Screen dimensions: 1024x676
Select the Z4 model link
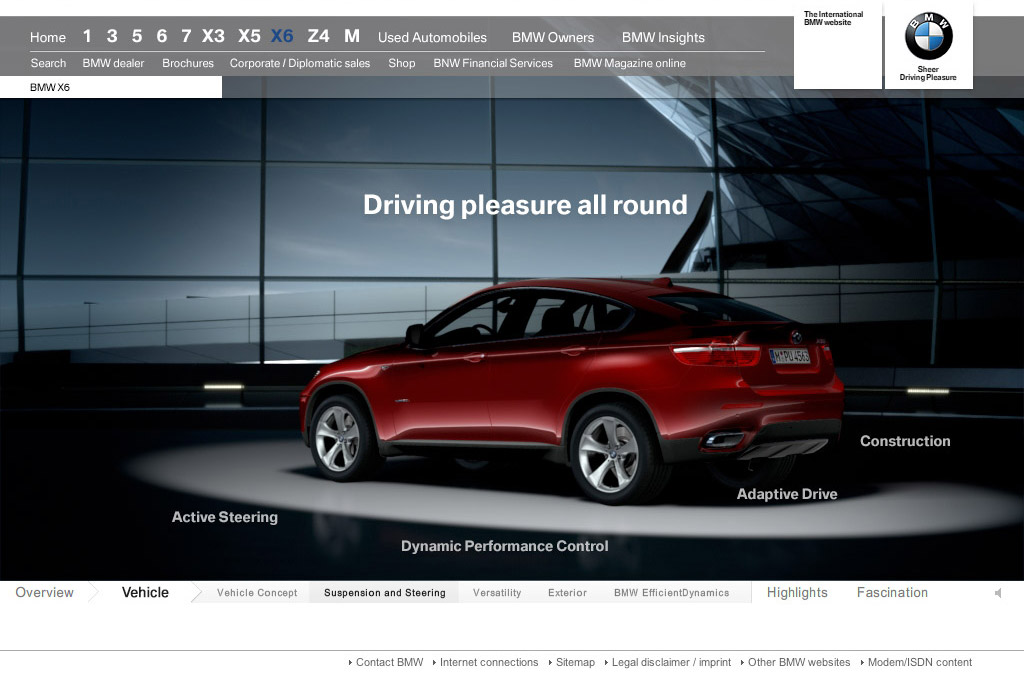[x=318, y=36]
